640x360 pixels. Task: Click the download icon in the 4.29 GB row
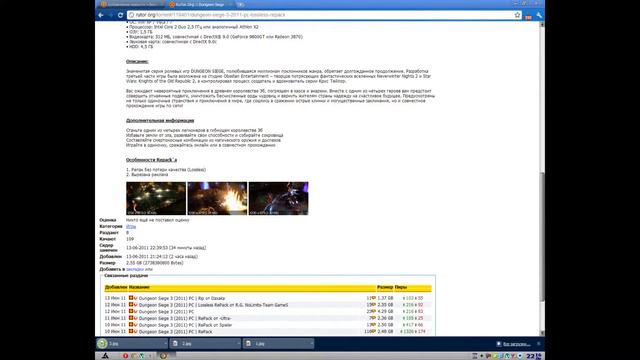pos(131,311)
